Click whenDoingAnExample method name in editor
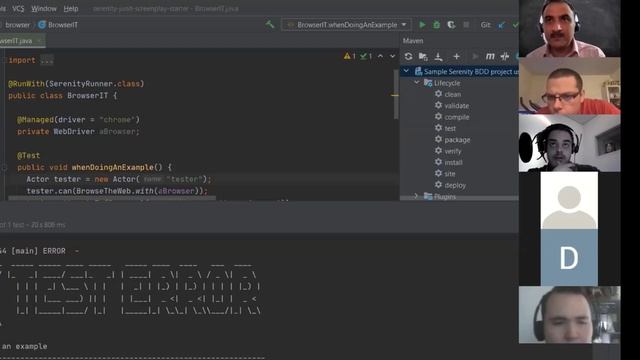 point(113,167)
